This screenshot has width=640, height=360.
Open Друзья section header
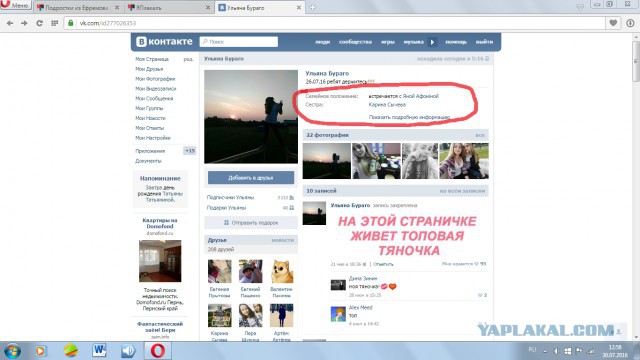(217, 240)
